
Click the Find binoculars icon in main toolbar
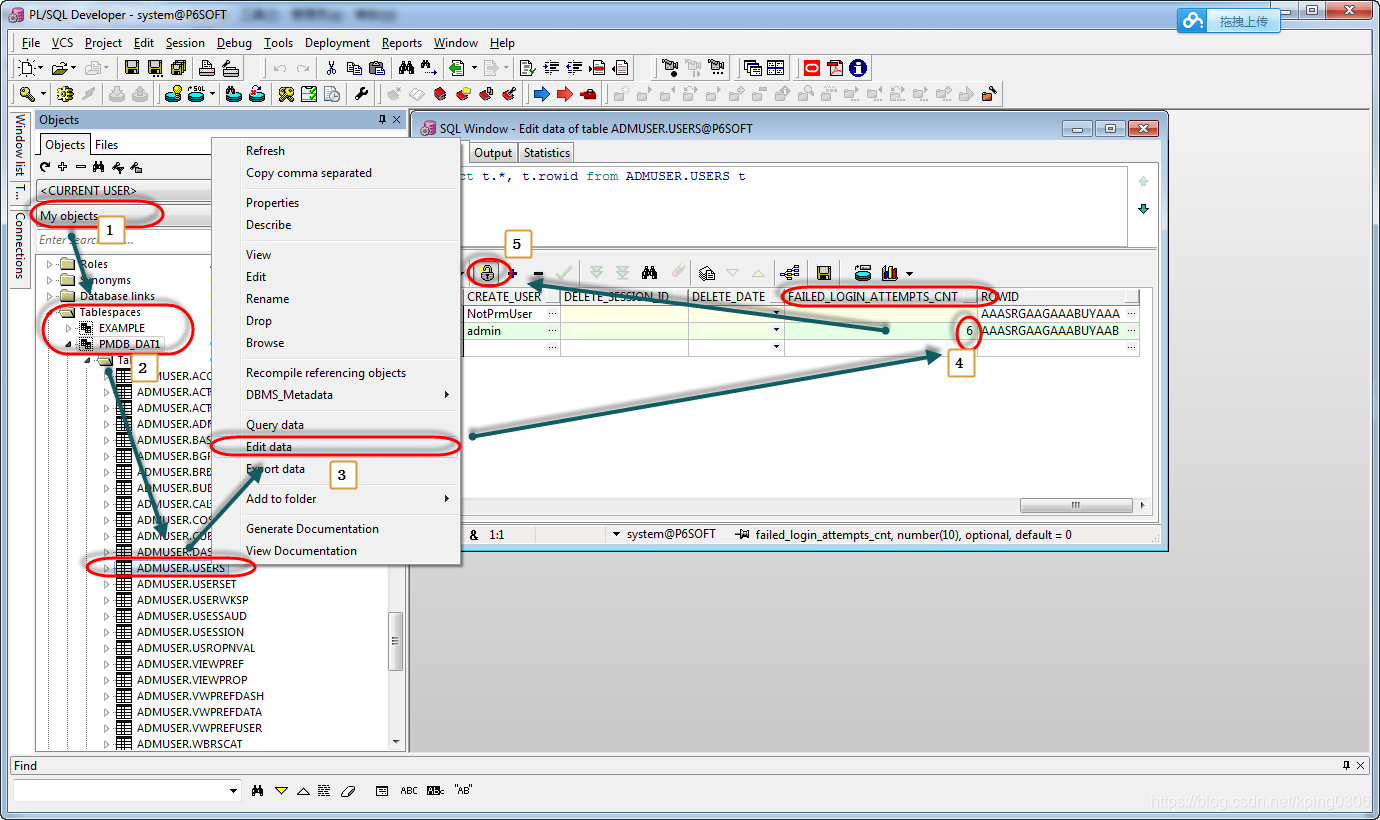pos(406,68)
